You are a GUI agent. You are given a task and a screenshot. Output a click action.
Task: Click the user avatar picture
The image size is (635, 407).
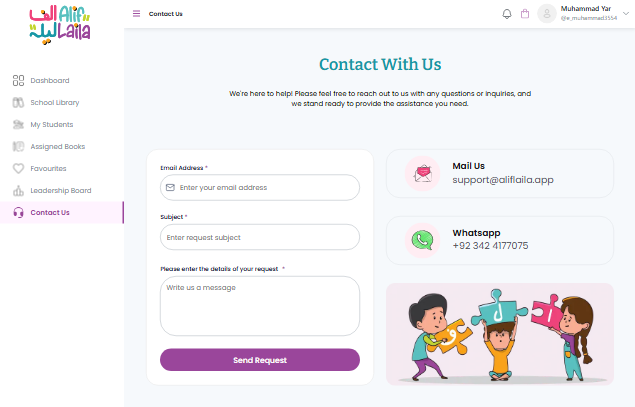pyautogui.click(x=547, y=14)
